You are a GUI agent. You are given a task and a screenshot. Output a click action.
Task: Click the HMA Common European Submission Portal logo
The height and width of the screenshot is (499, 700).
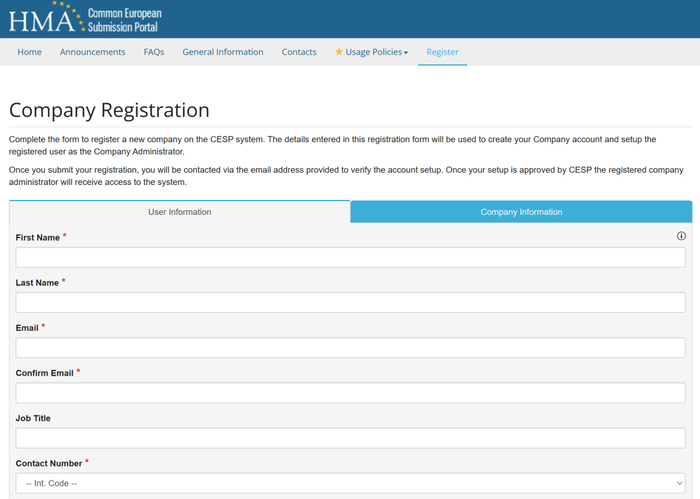(x=85, y=18)
